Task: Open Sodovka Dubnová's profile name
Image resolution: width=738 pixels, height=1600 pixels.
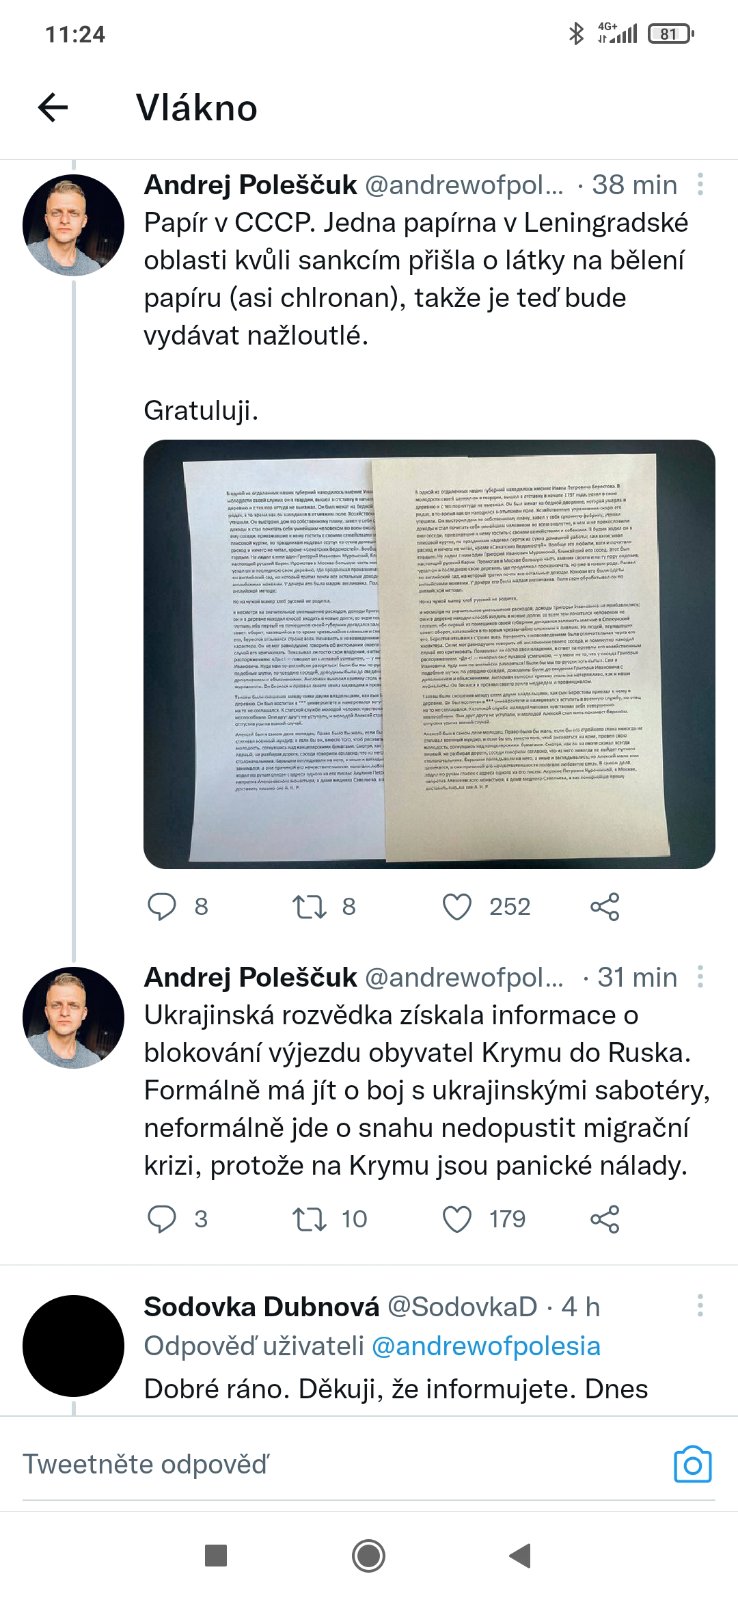Action: (x=261, y=1306)
